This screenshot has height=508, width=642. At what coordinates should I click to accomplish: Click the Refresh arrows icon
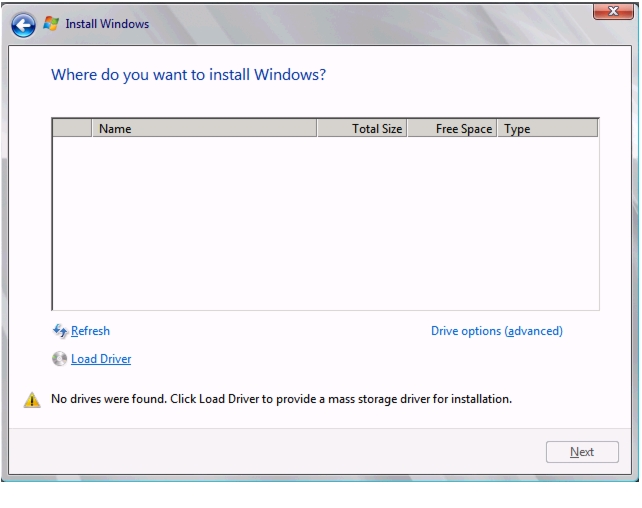coord(60,331)
